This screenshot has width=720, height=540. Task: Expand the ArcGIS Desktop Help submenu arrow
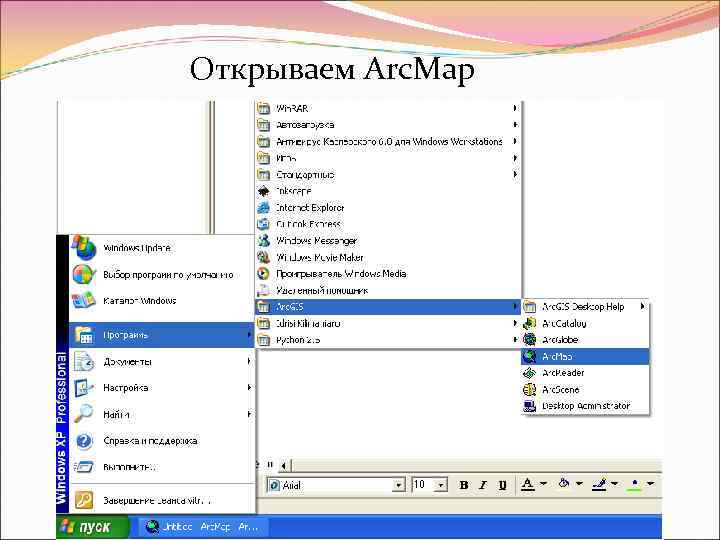click(x=642, y=306)
